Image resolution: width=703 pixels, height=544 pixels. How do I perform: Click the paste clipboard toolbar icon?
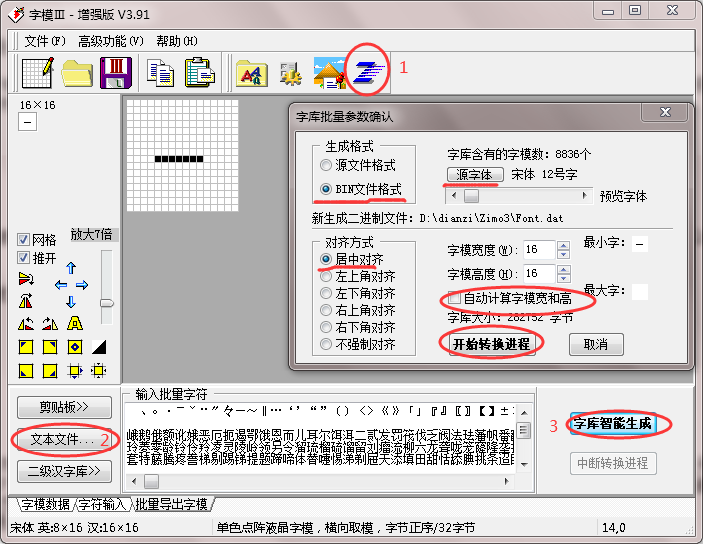click(199, 72)
